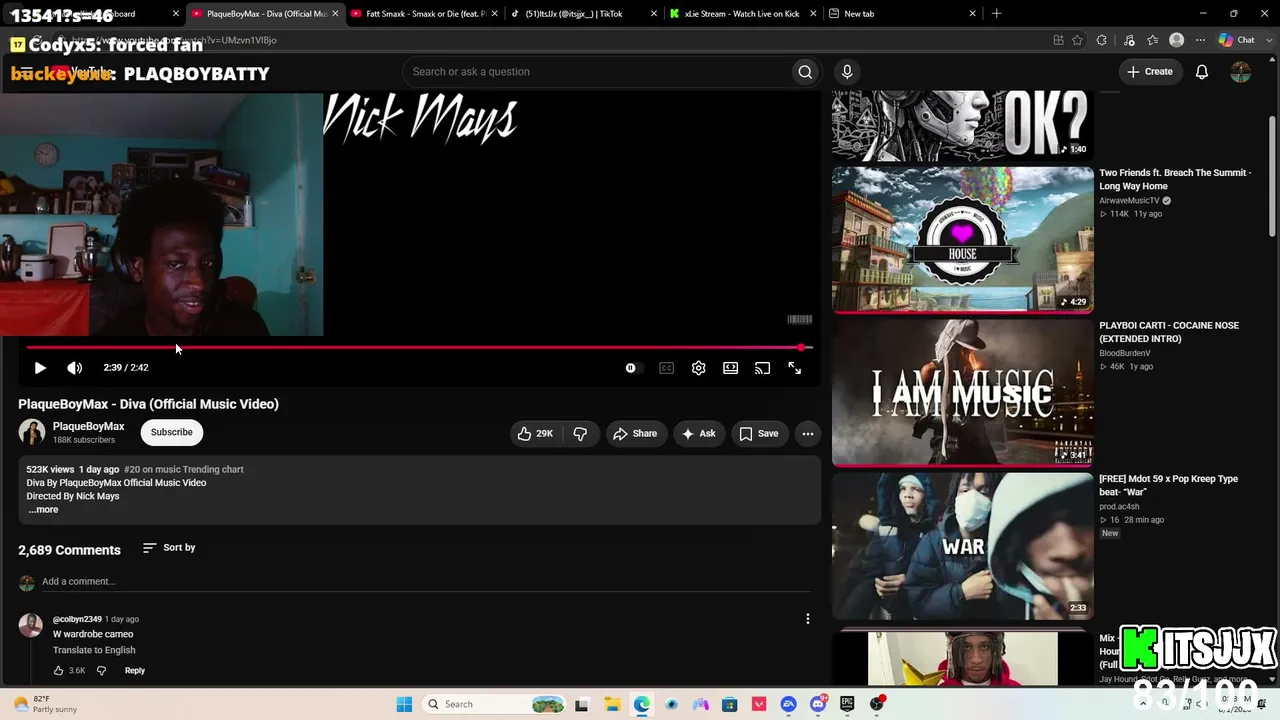Viewport: 1280px width, 720px height.
Task: Open a new browser tab
Action: click(996, 14)
